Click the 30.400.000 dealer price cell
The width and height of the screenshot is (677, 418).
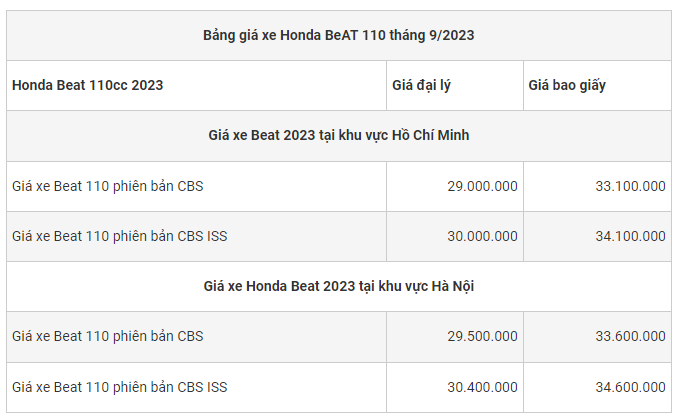click(482, 386)
